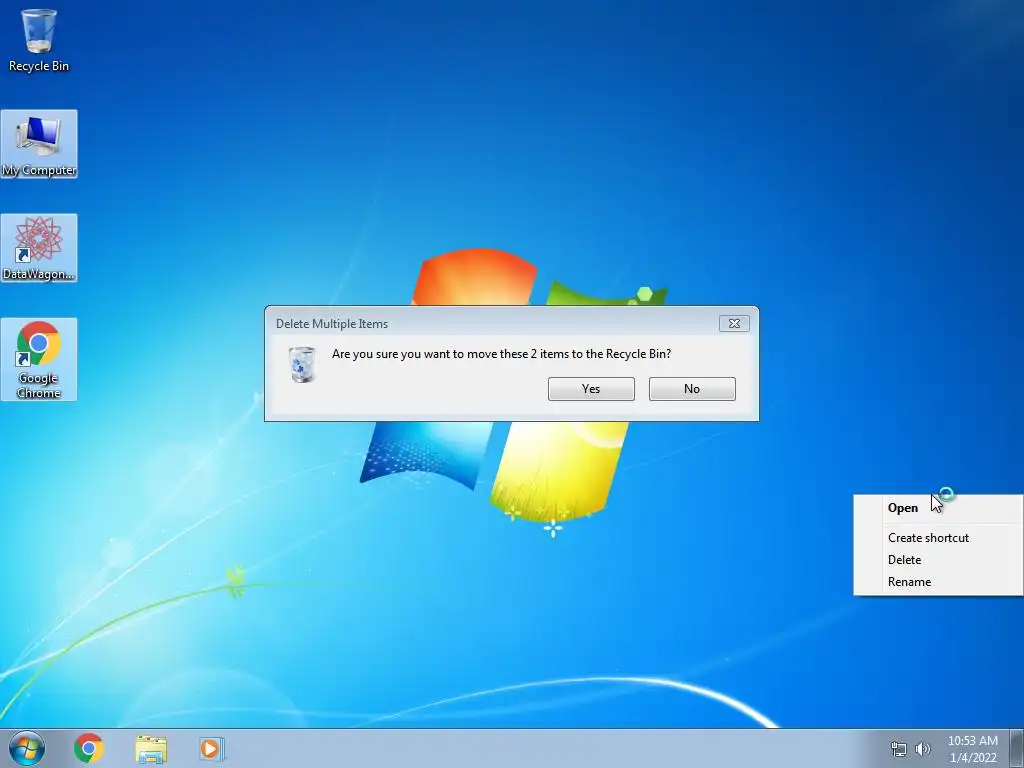Viewport: 1024px width, 768px height.
Task: Select the My Computer desktop icon
Action: click(39, 144)
